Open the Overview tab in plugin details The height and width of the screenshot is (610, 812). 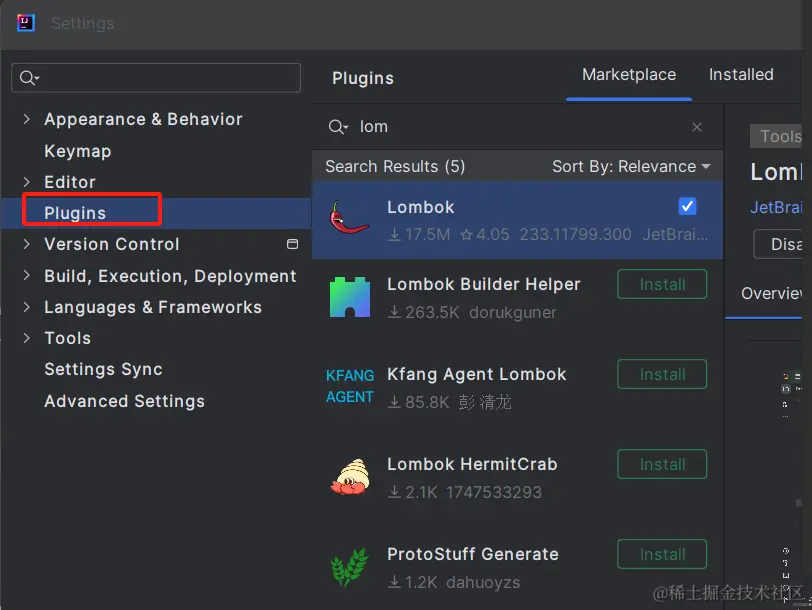coord(771,294)
